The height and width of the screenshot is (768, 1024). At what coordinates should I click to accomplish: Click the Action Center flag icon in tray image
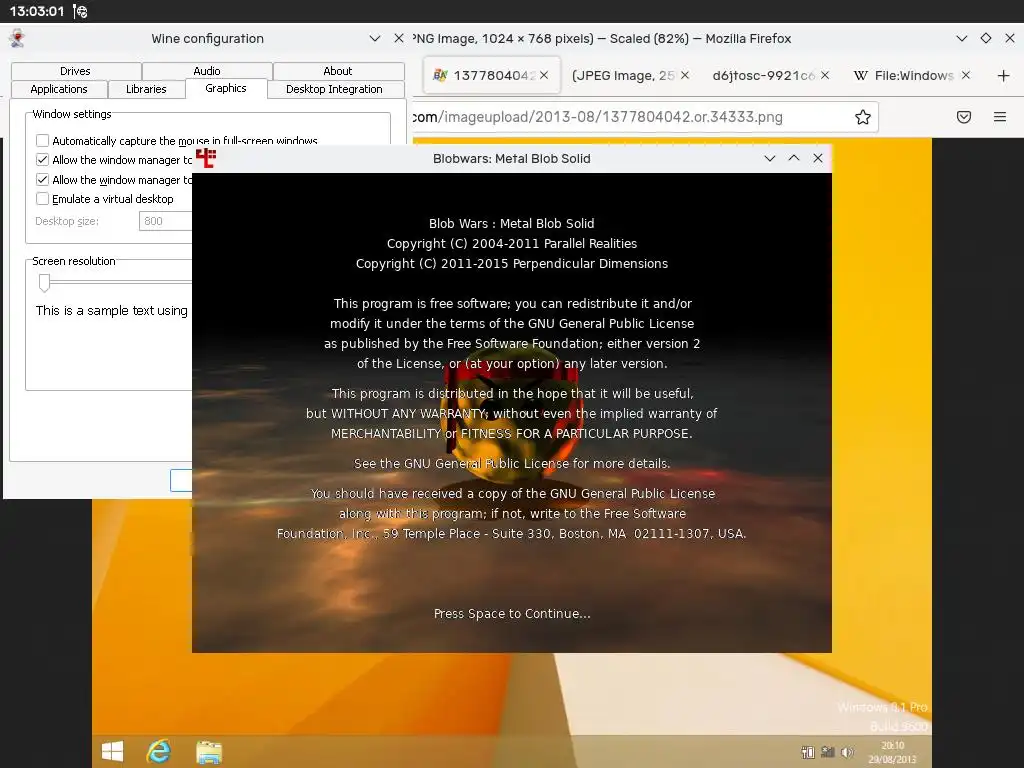click(x=808, y=752)
